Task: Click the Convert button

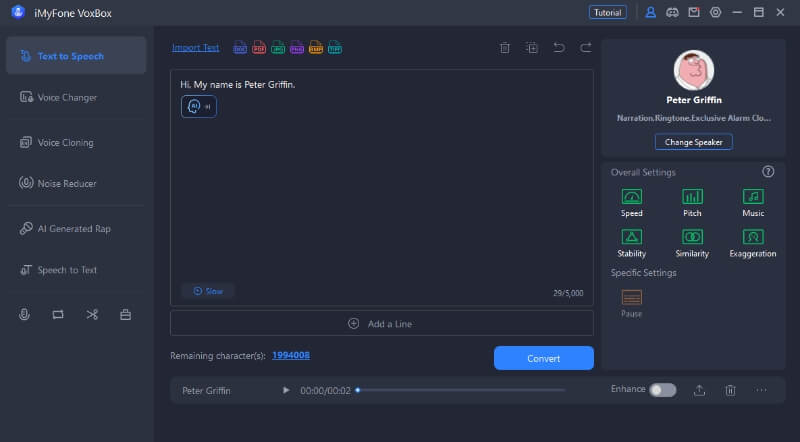Action: pyautogui.click(x=543, y=358)
